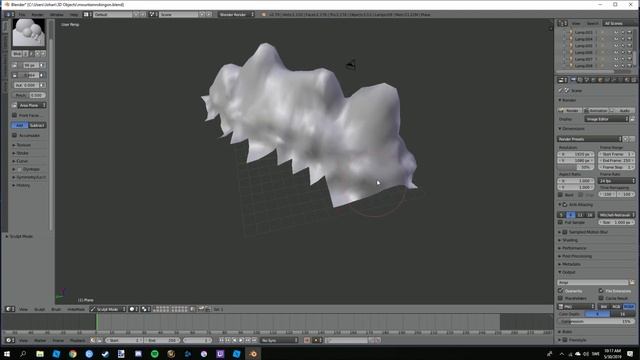640x360 pixels.
Task: Toggle the Front Faces Only checkbox
Action: click(15, 116)
